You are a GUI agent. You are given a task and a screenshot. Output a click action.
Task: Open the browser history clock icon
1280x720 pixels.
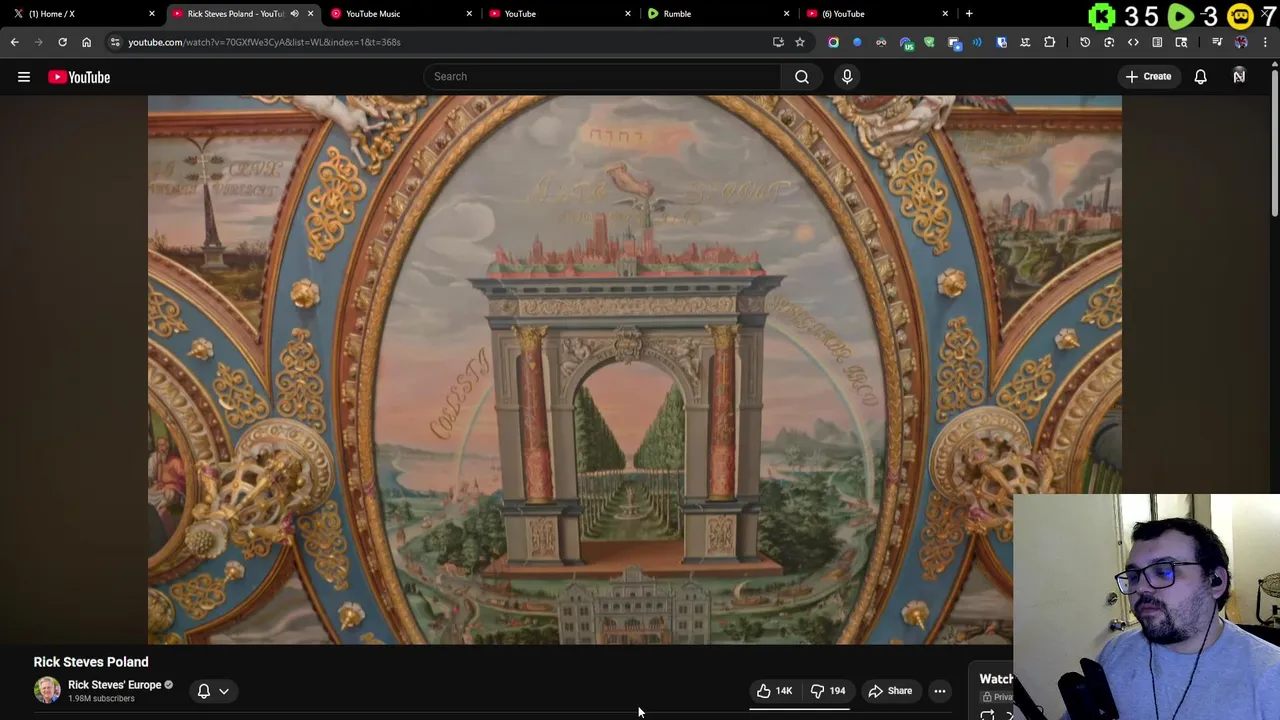[x=1085, y=42]
